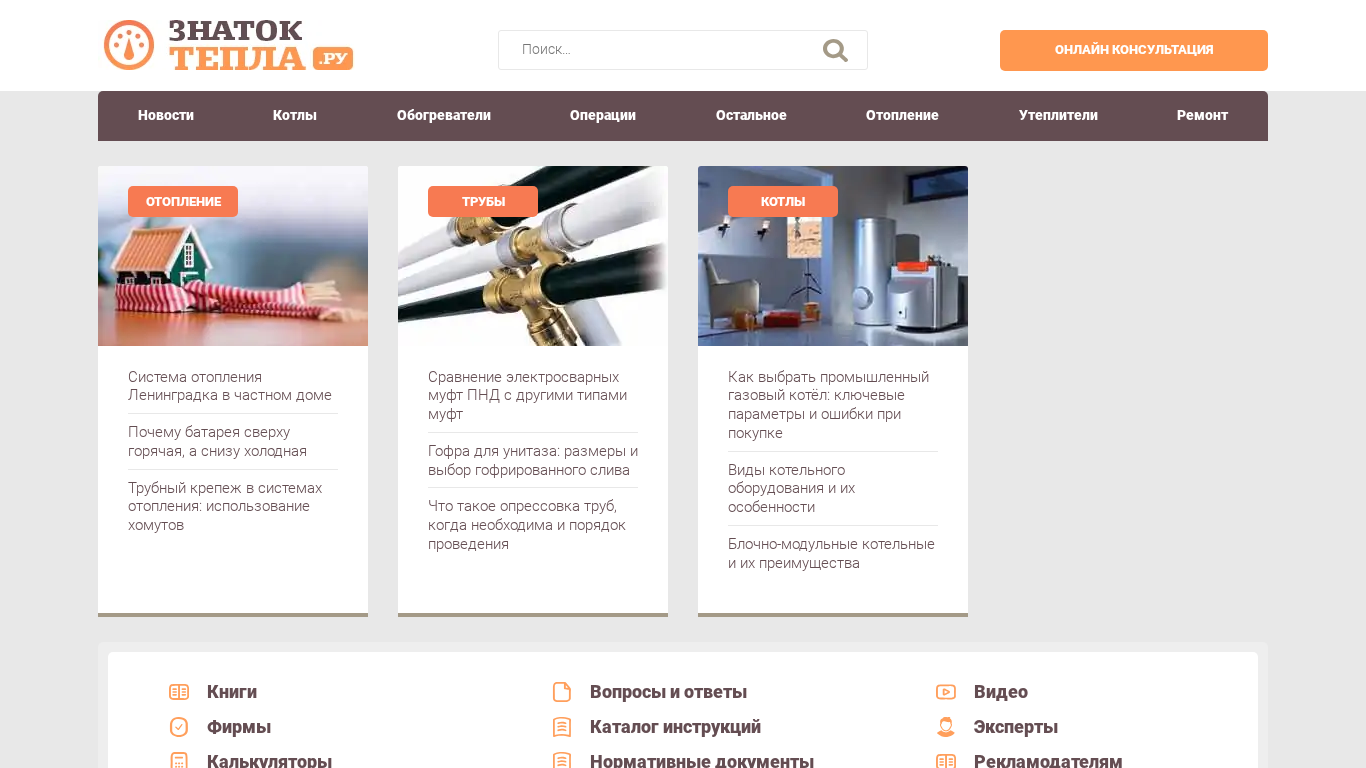1366x768 pixels.
Task: Click the play icon beside Видео
Action: [x=946, y=692]
